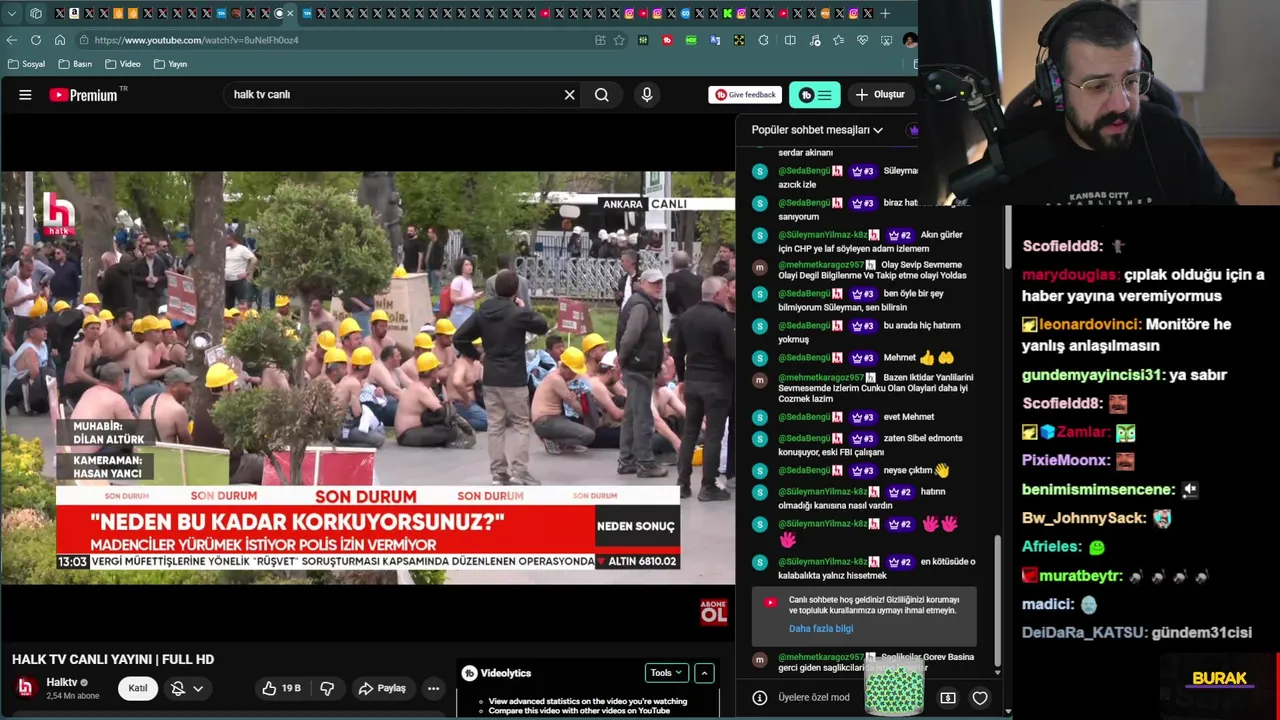Viewport: 1280px width, 720px height.
Task: Open the Halktv channel name link
Action: [x=62, y=682]
